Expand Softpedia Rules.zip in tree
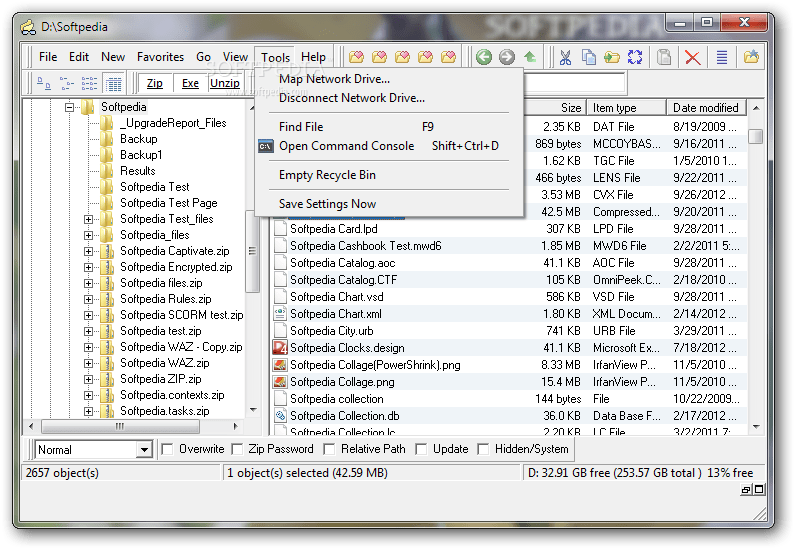 pyautogui.click(x=88, y=299)
